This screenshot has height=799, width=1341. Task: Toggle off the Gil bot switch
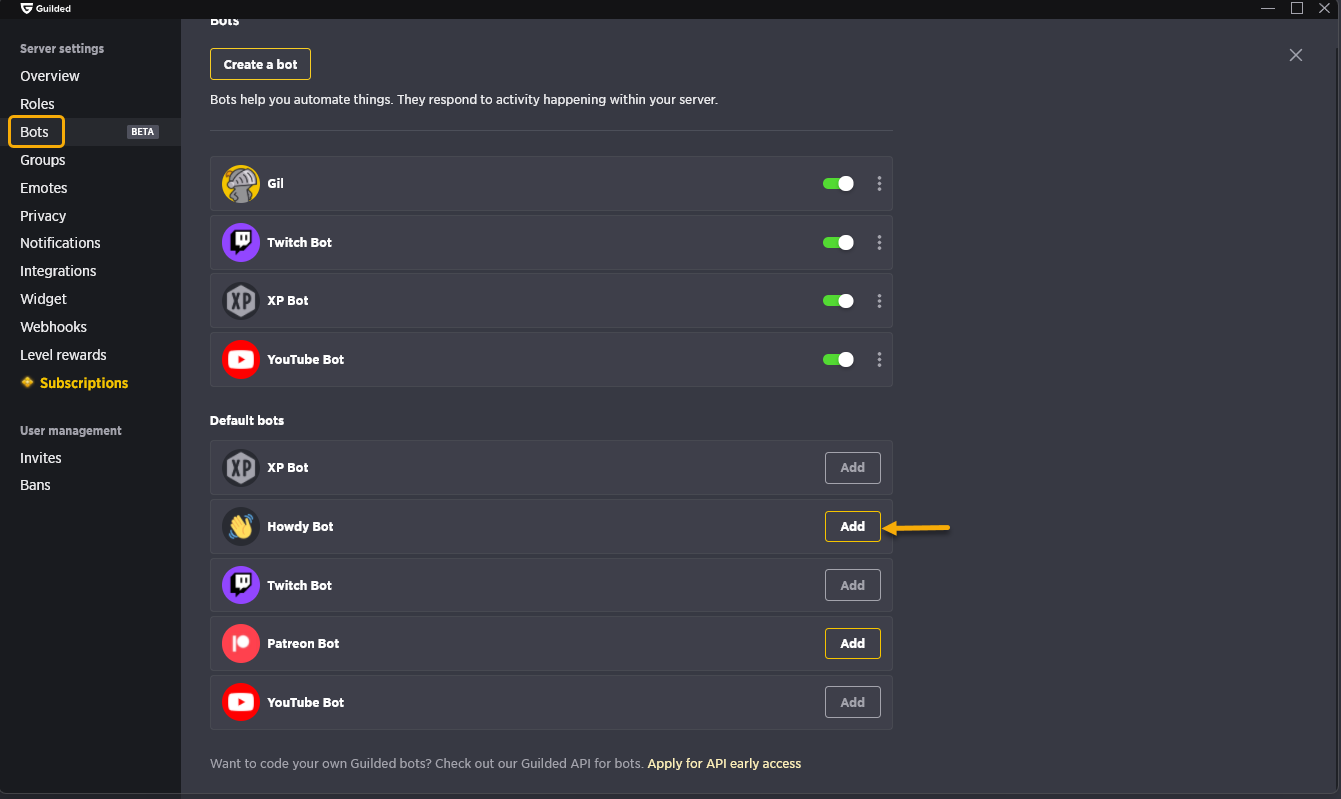point(838,184)
